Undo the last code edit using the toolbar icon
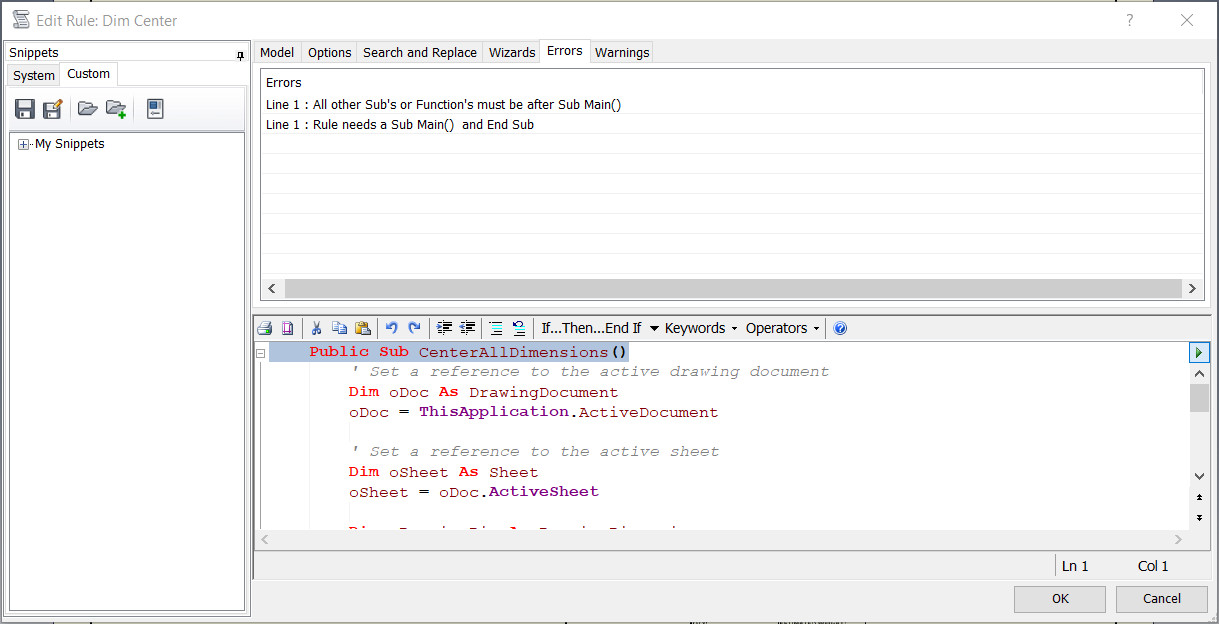This screenshot has height=624, width=1219. (x=391, y=328)
